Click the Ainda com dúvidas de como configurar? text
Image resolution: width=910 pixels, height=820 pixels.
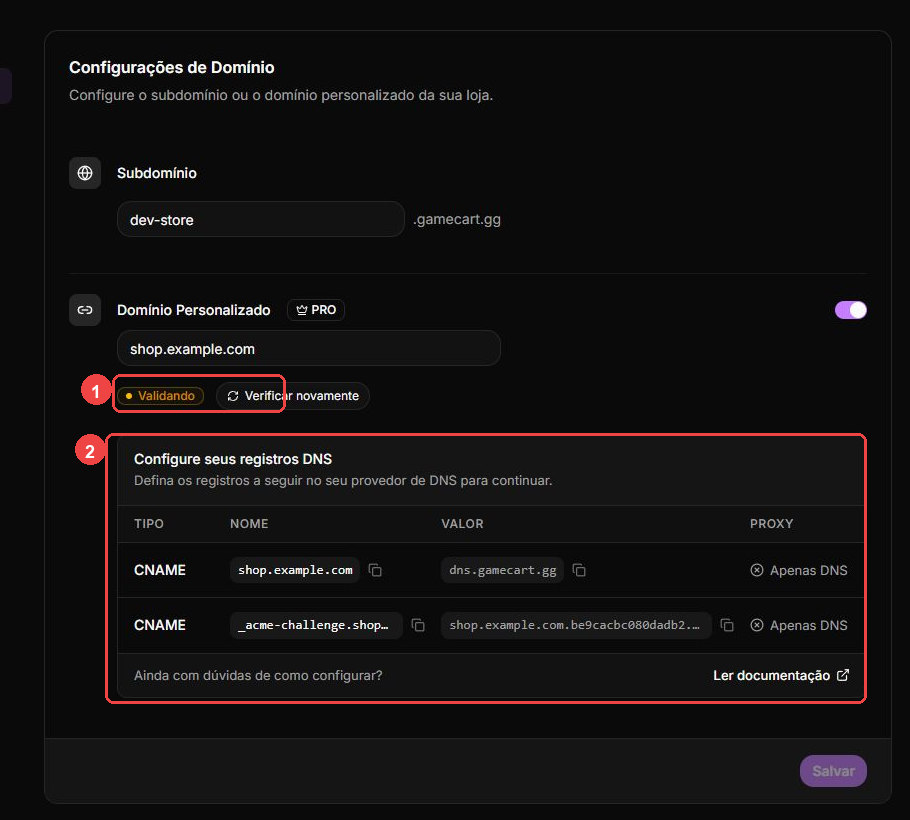tap(258, 675)
